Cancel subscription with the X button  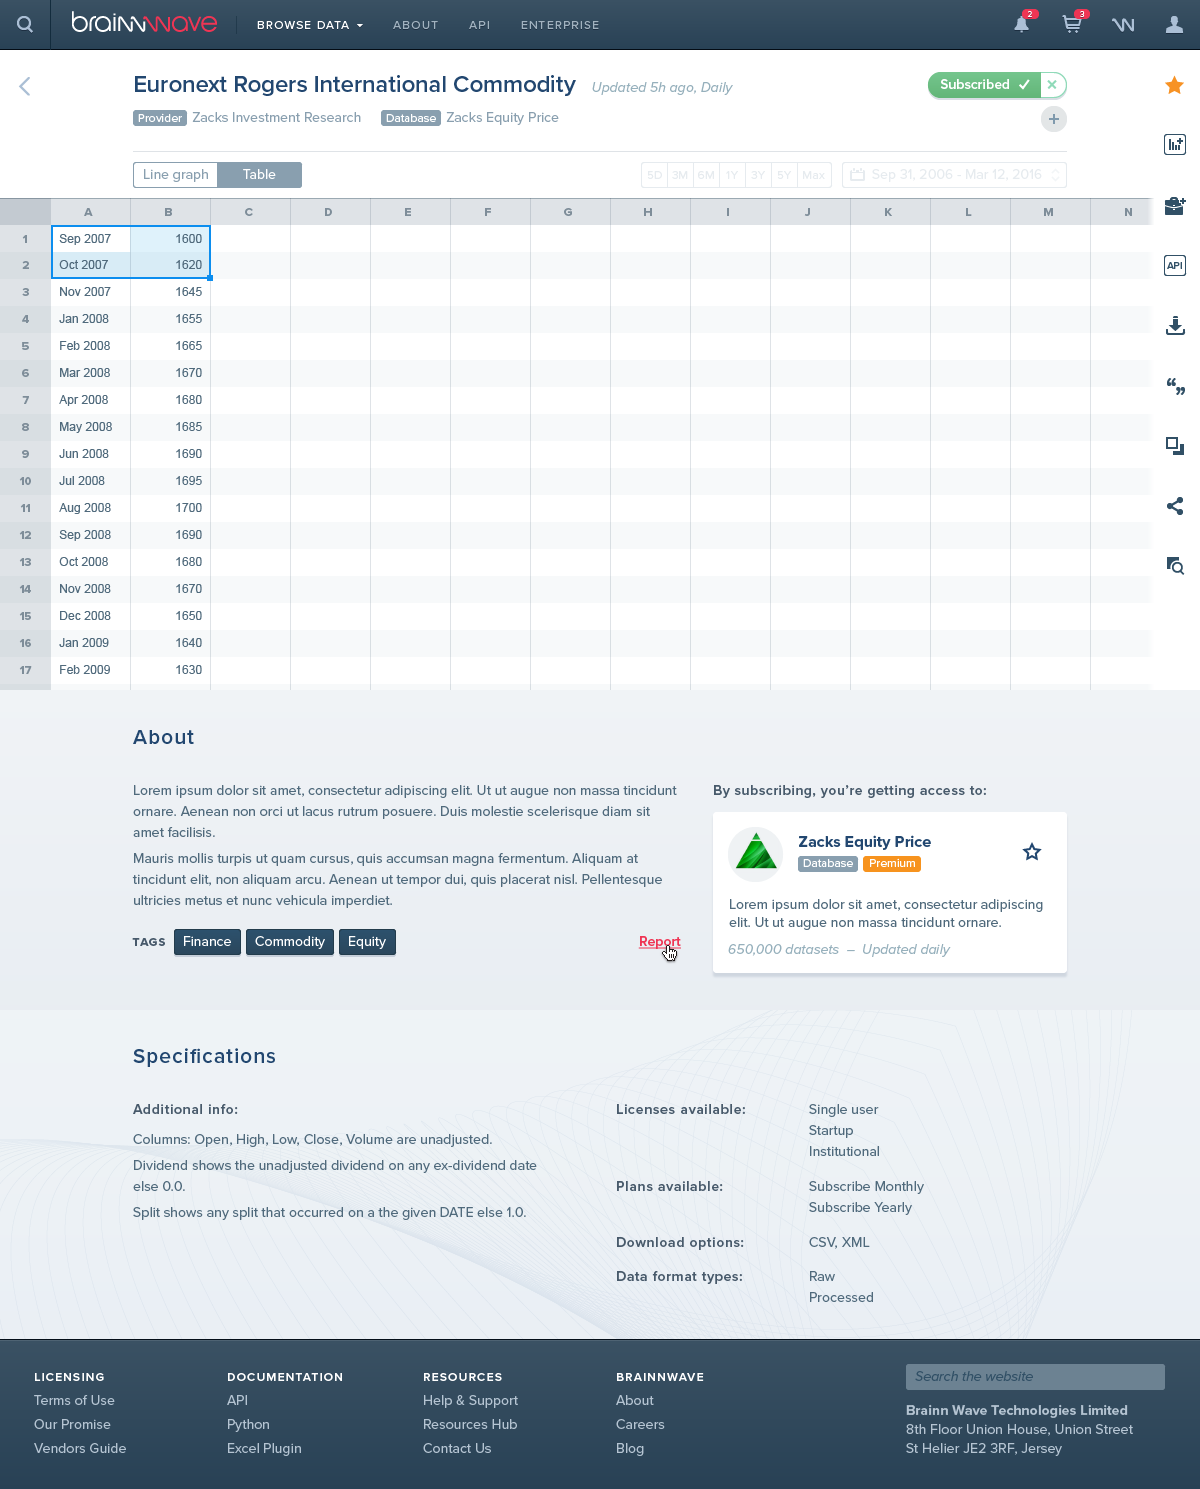1052,85
